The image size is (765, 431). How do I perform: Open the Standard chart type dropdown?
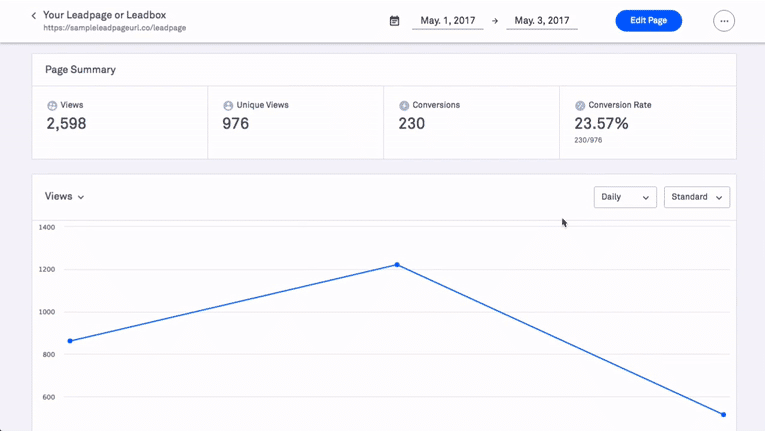(x=696, y=197)
